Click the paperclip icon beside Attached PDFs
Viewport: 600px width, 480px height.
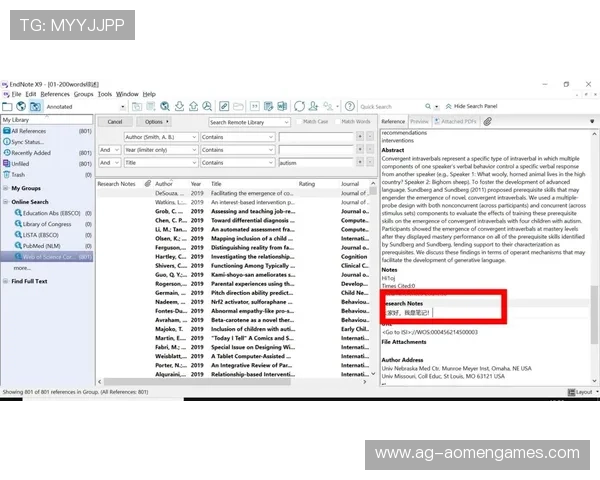point(487,121)
